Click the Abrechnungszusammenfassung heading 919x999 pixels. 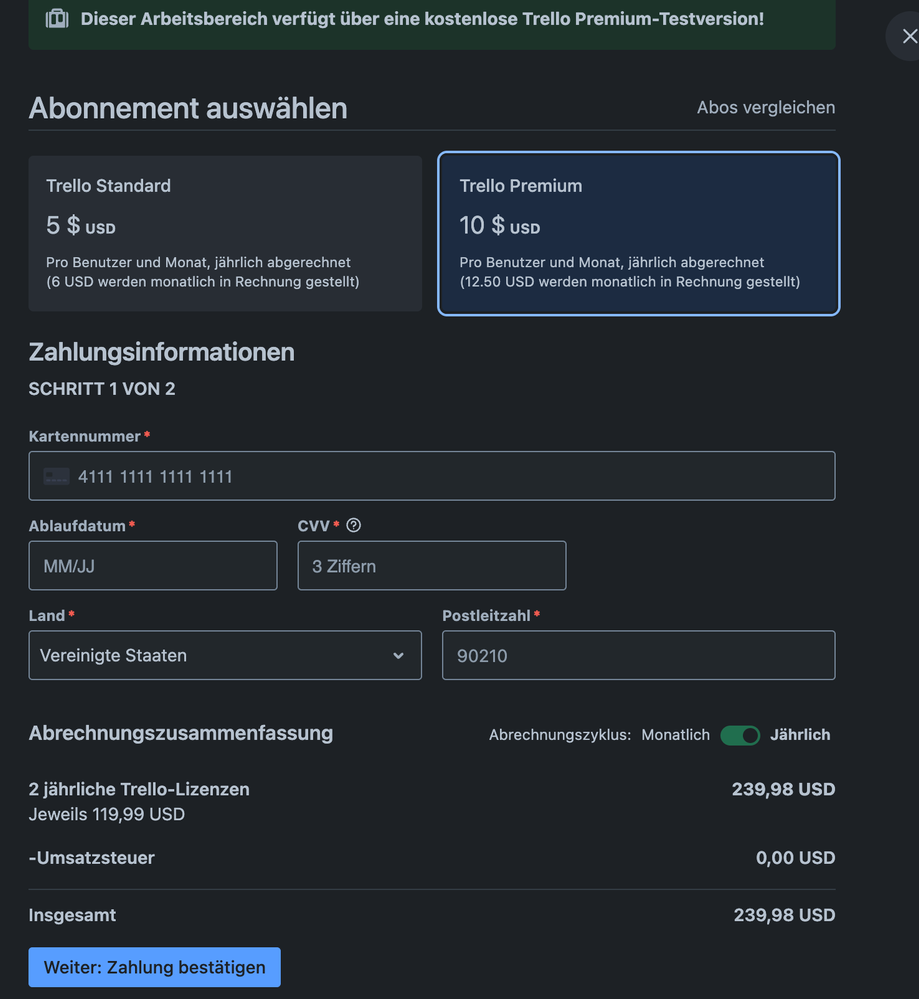(181, 733)
